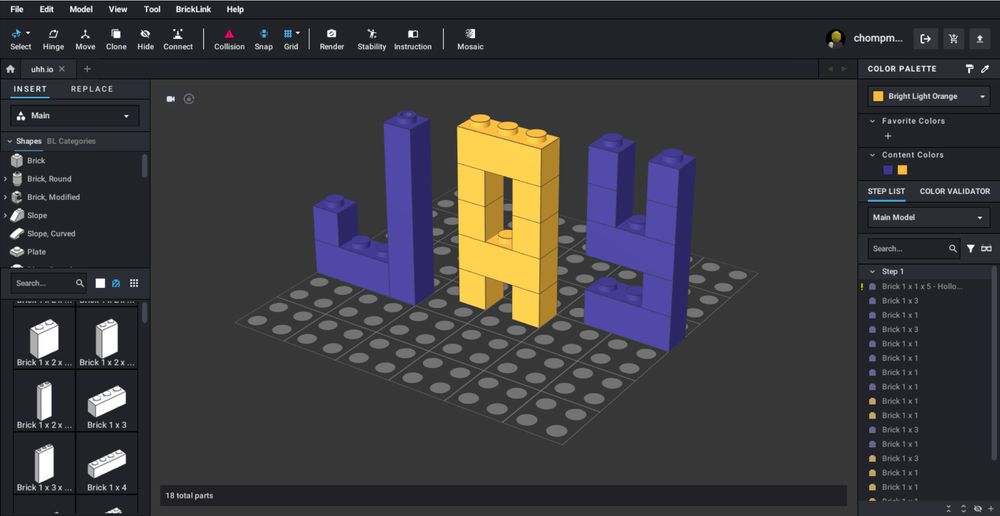The height and width of the screenshot is (516, 1000).
Task: Go to the home tab icon
Action: coord(10,69)
